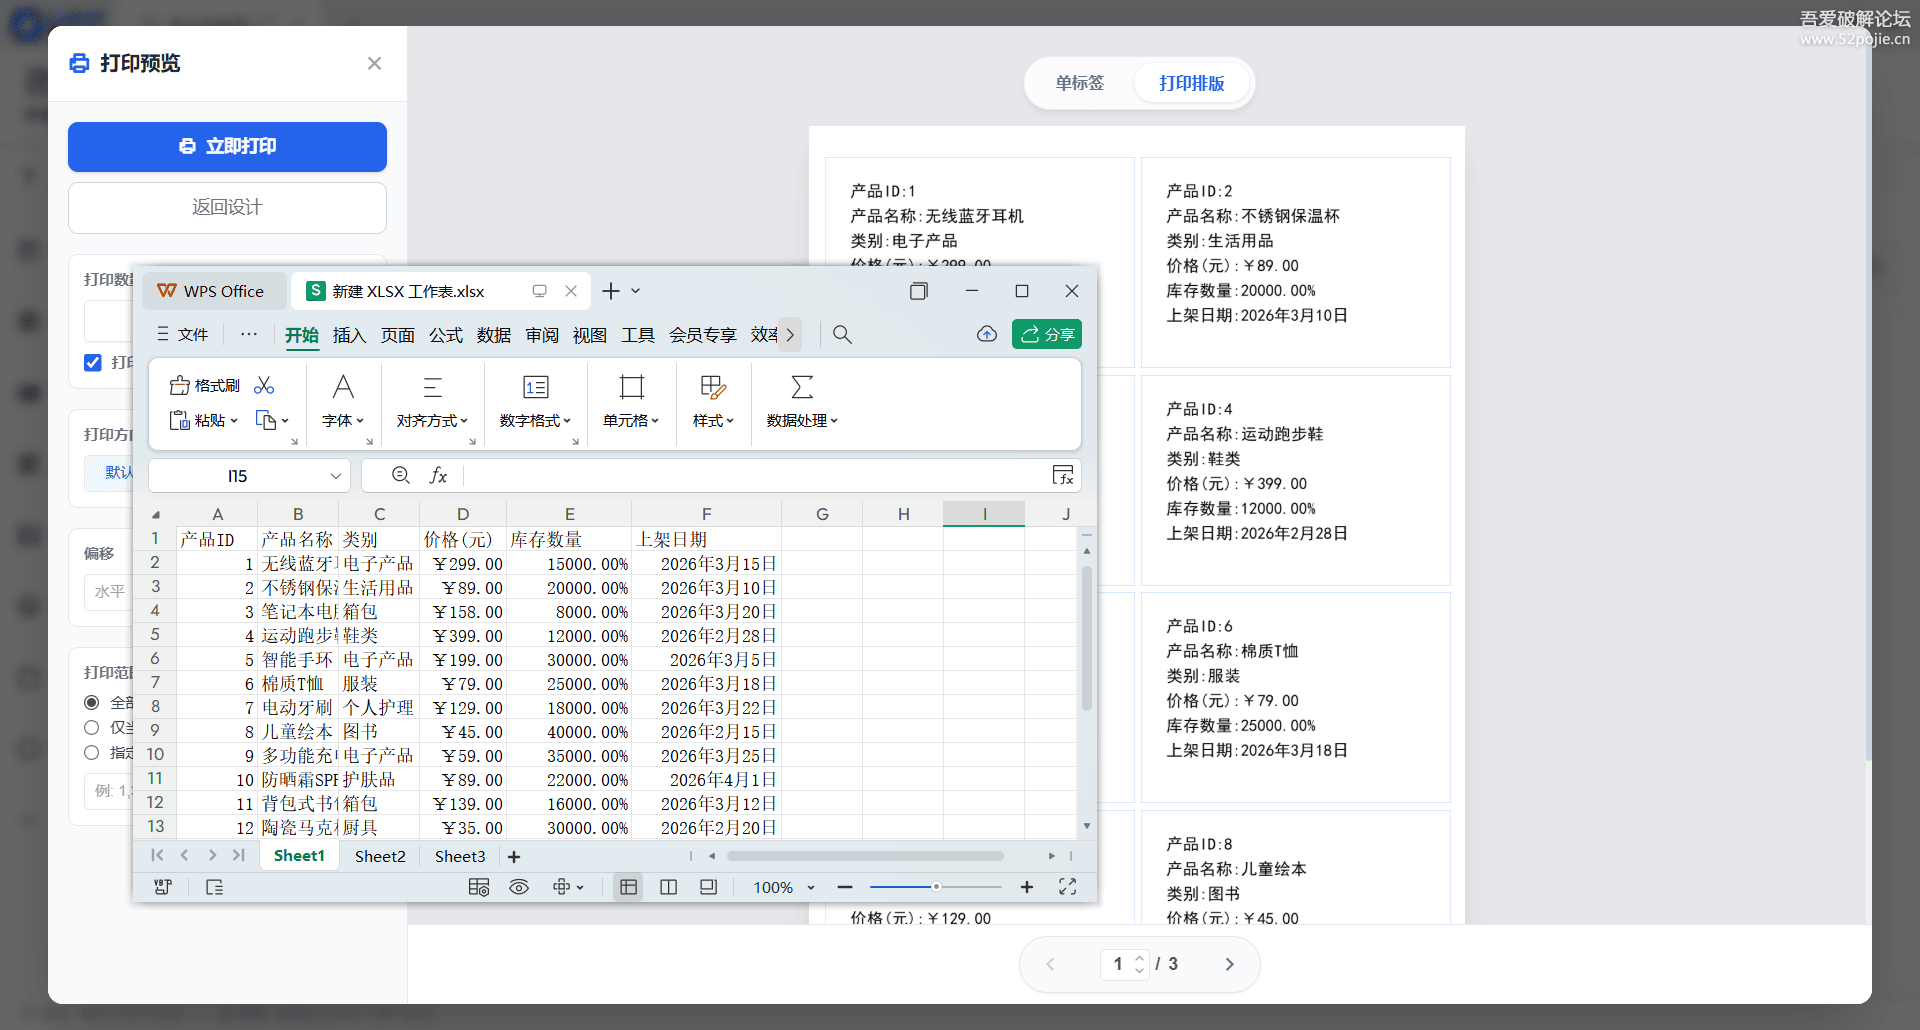Switch to 单标签 tab in print preview
Image resolution: width=1920 pixels, height=1030 pixels.
(x=1080, y=83)
